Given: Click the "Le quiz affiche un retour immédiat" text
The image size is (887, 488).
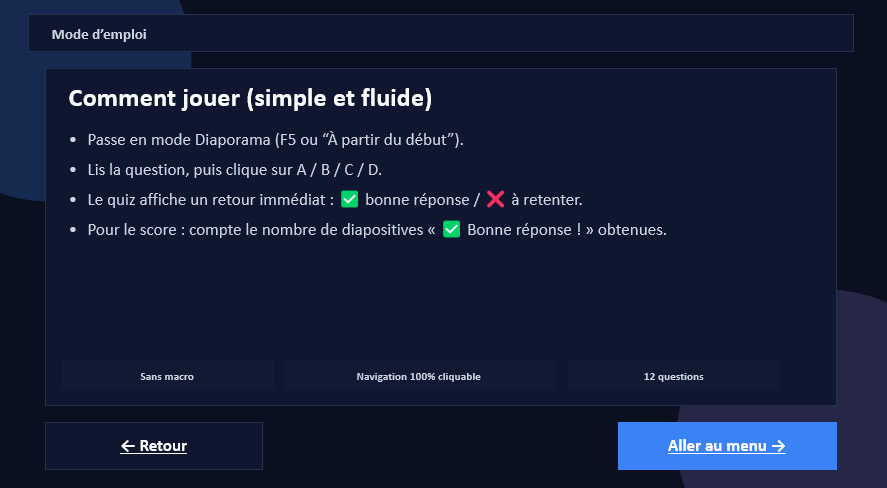Looking at the screenshot, I should [x=210, y=199].
